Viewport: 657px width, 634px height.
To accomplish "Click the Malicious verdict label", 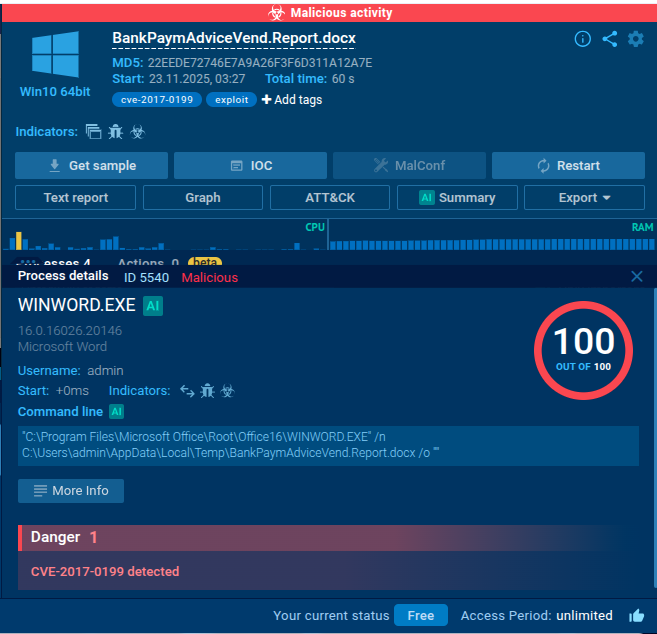I will [210, 277].
